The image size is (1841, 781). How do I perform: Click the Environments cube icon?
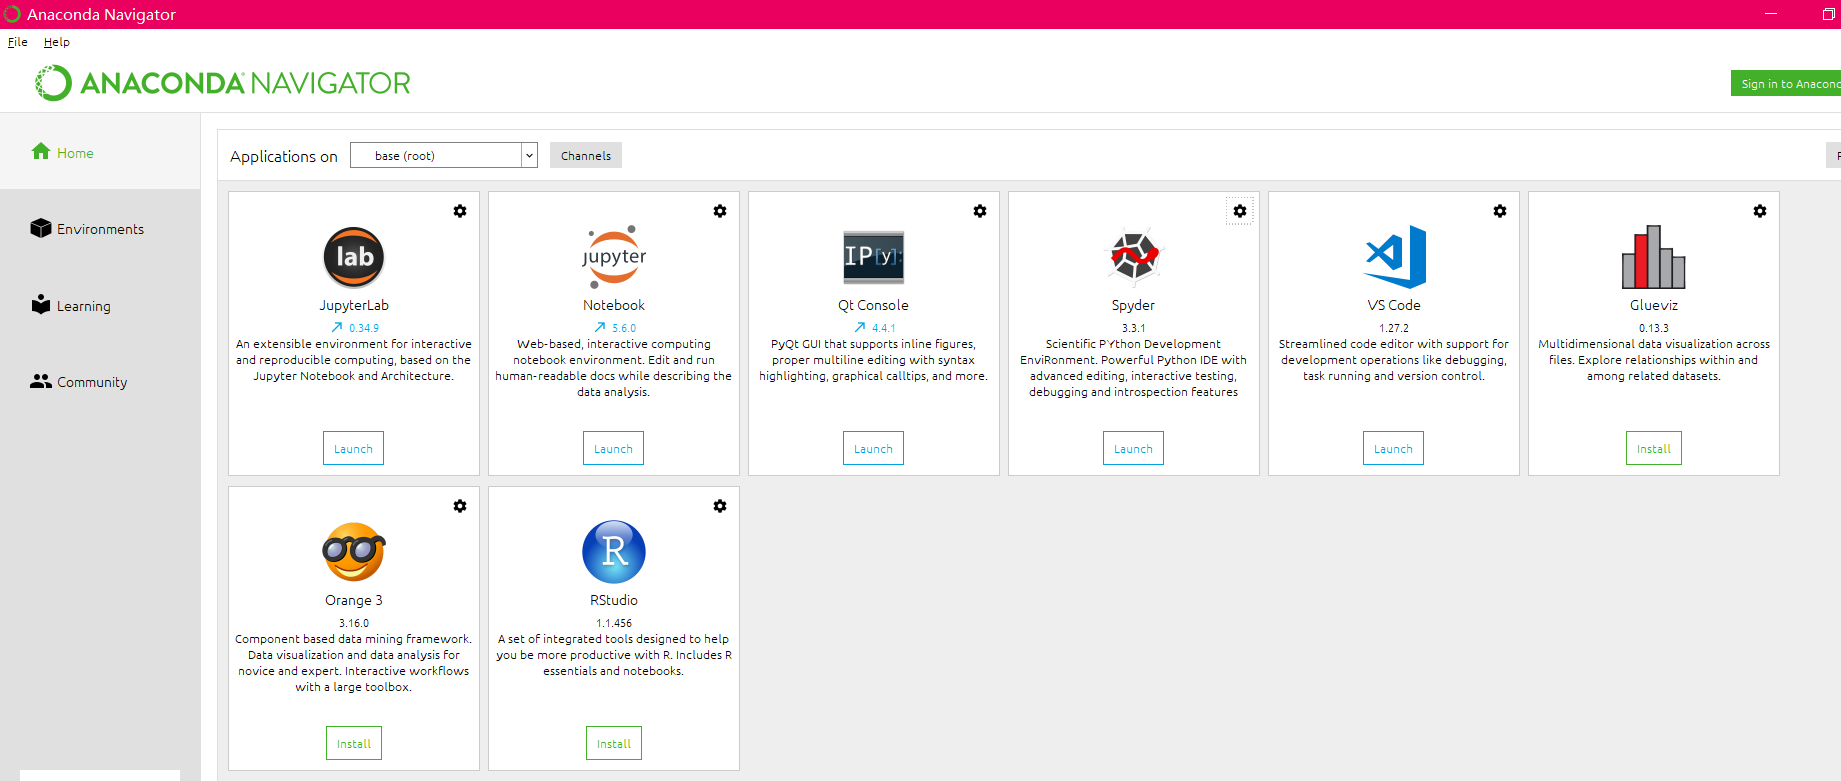click(41, 228)
